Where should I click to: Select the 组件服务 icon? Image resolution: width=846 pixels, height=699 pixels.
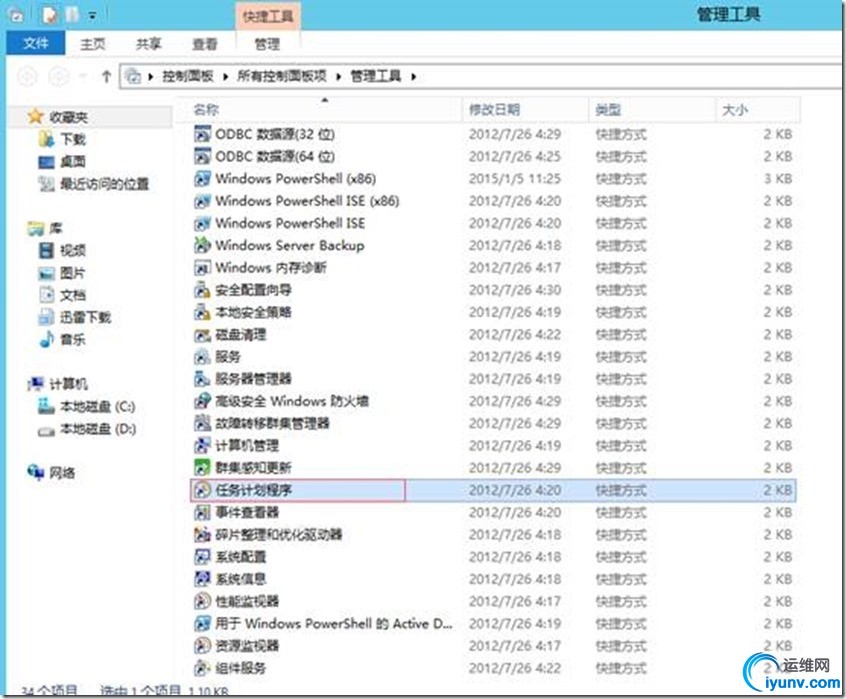(202, 668)
